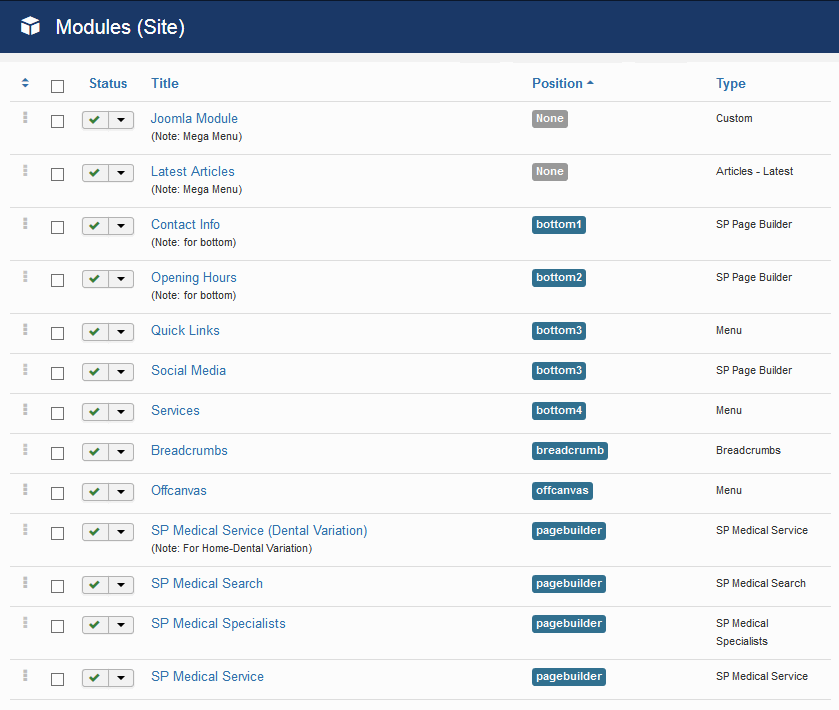The image size is (839, 710).
Task: Open the Joomla Module item for editing
Action: 194,118
